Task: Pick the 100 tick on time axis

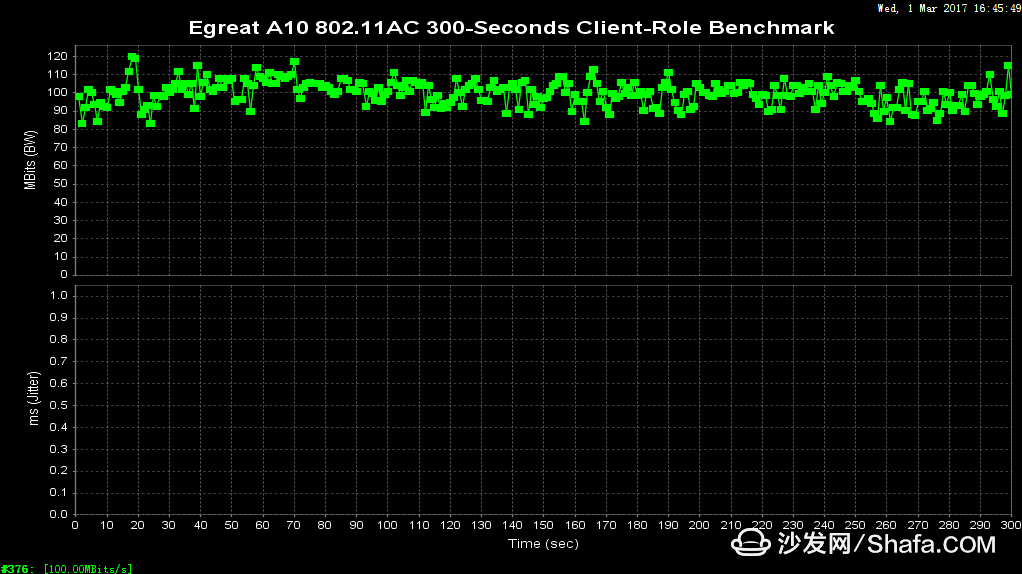Action: coord(387,525)
